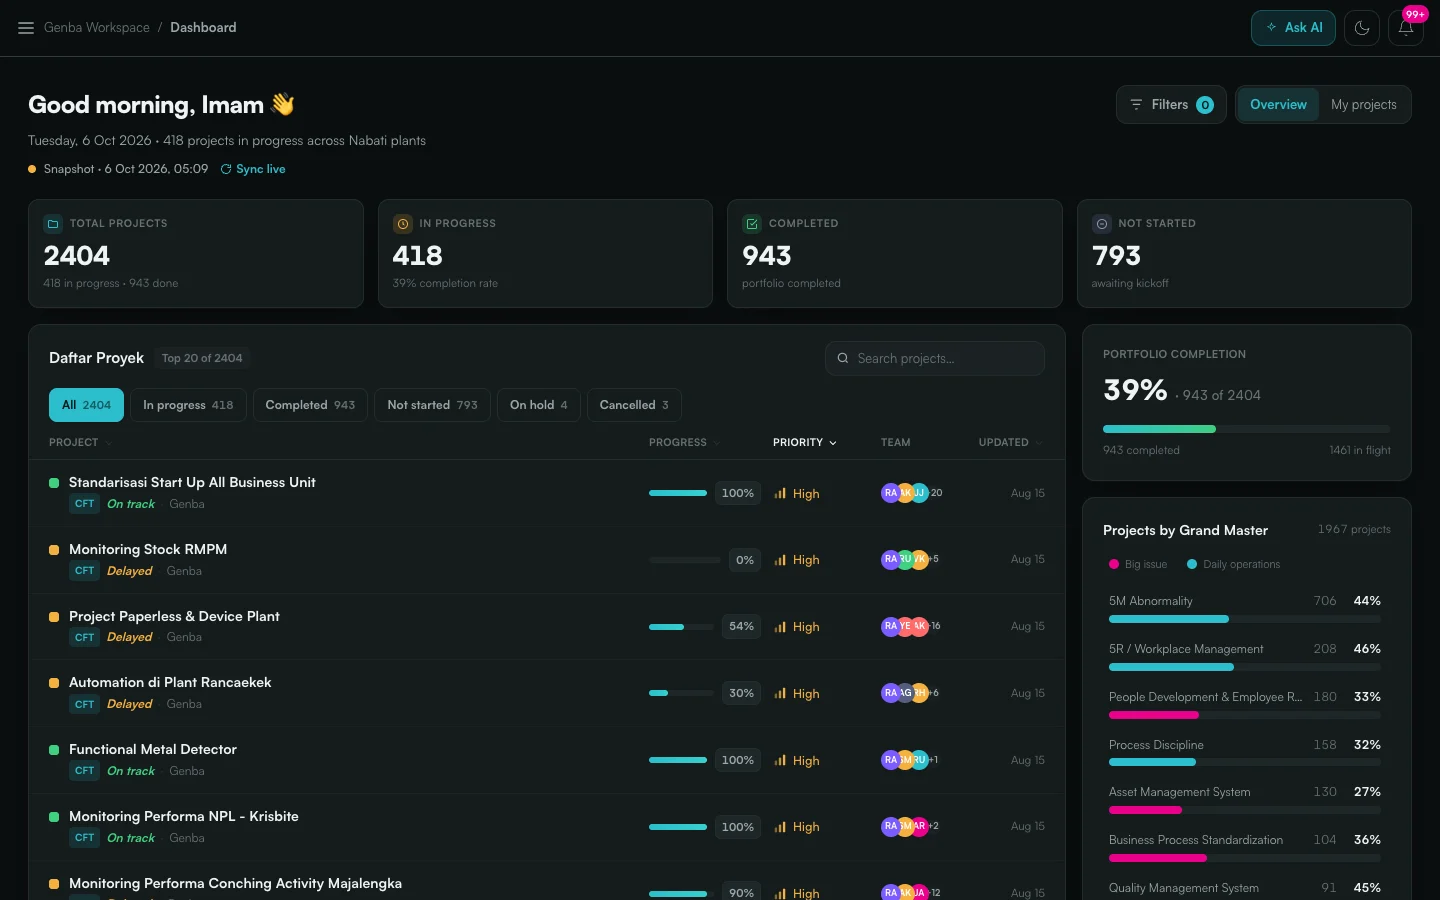
Task: Open Monitoring Performa NPL - Krisbite project
Action: [184, 816]
